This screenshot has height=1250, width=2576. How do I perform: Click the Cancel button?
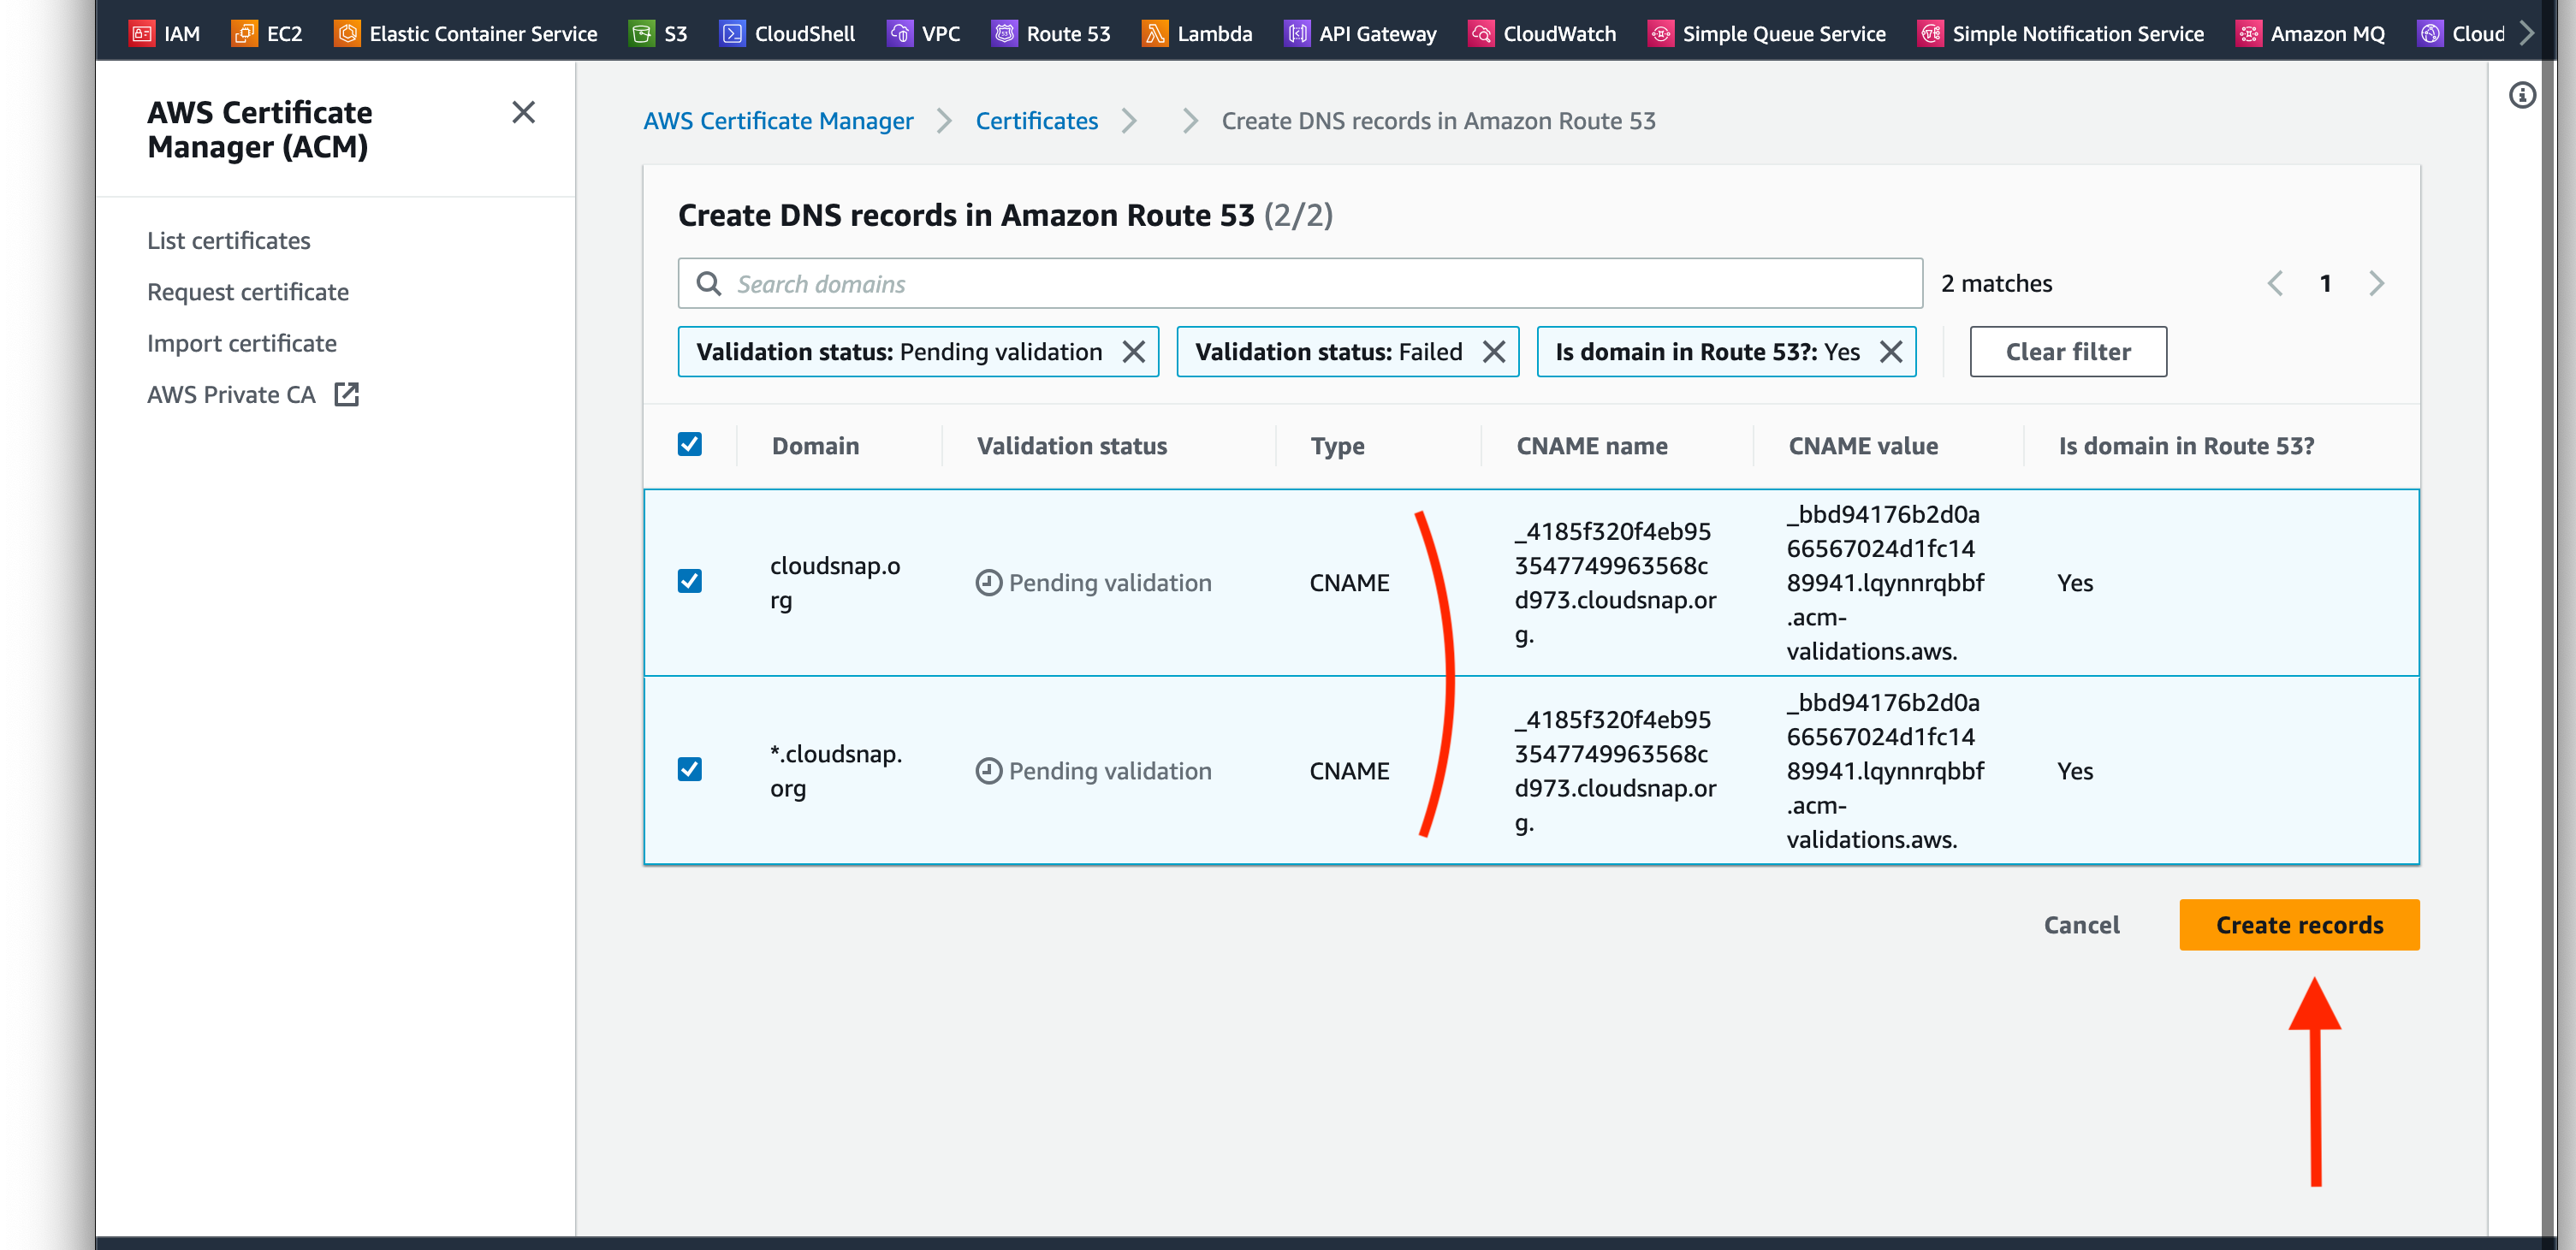tap(2081, 925)
